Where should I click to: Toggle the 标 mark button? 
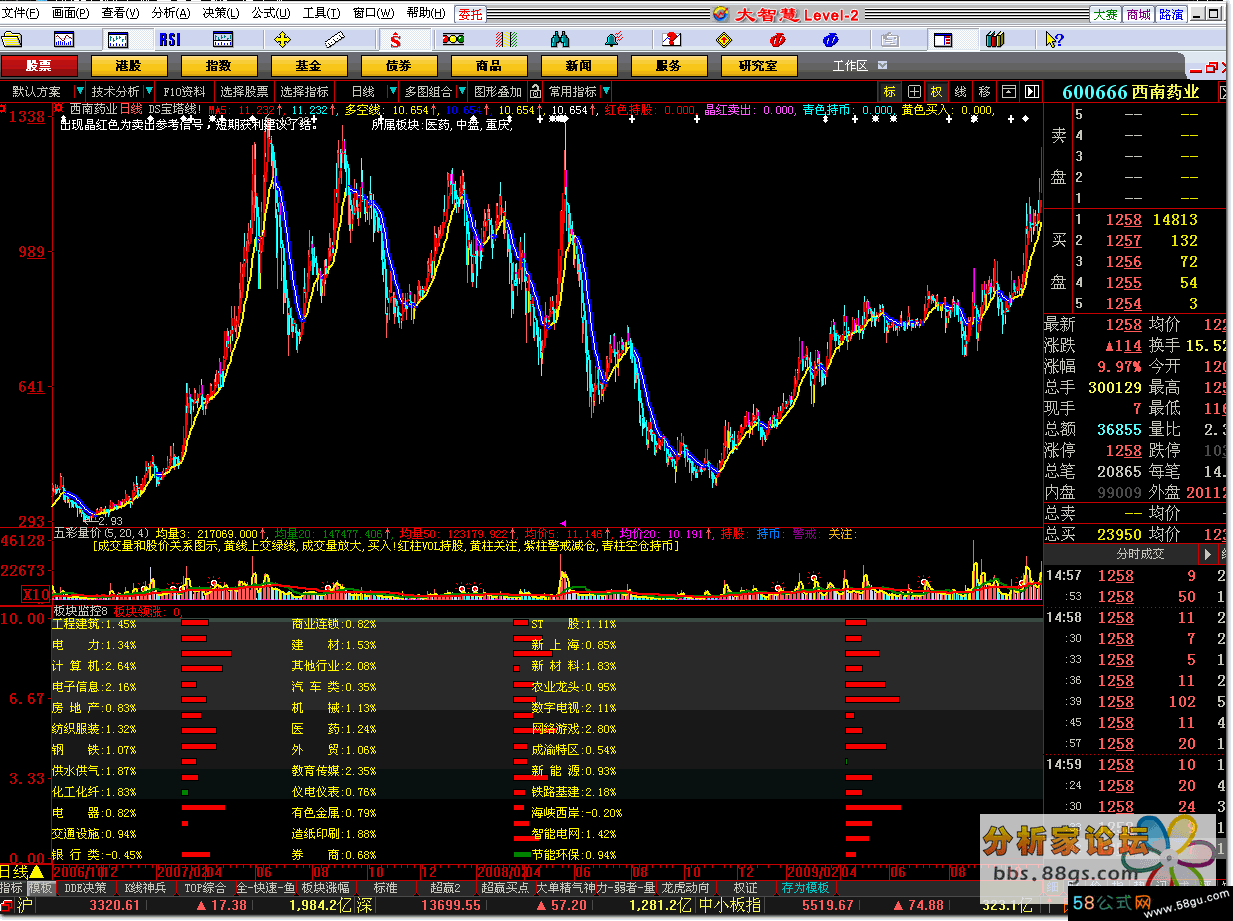[x=889, y=91]
